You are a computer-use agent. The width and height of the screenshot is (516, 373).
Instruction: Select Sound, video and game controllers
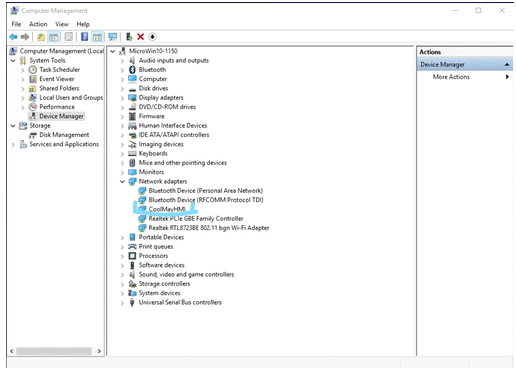coord(186,275)
